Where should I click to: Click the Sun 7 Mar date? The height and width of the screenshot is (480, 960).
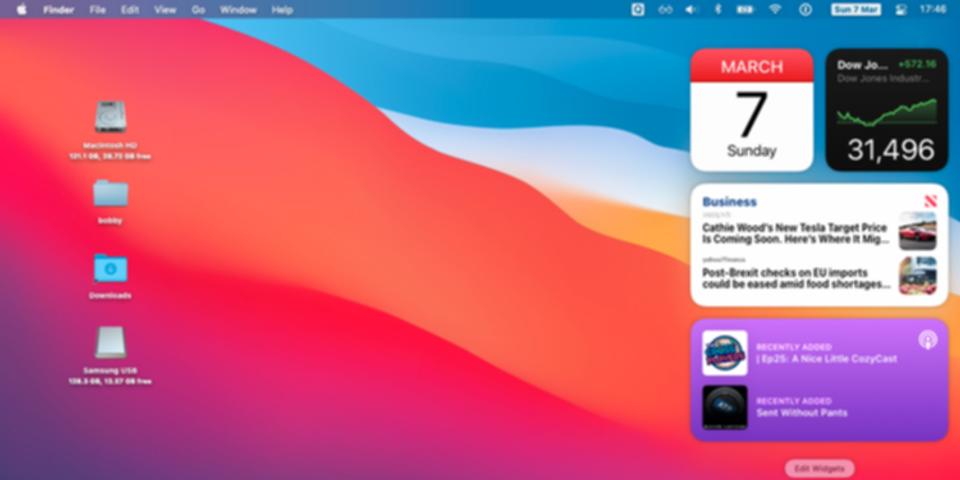coord(856,9)
